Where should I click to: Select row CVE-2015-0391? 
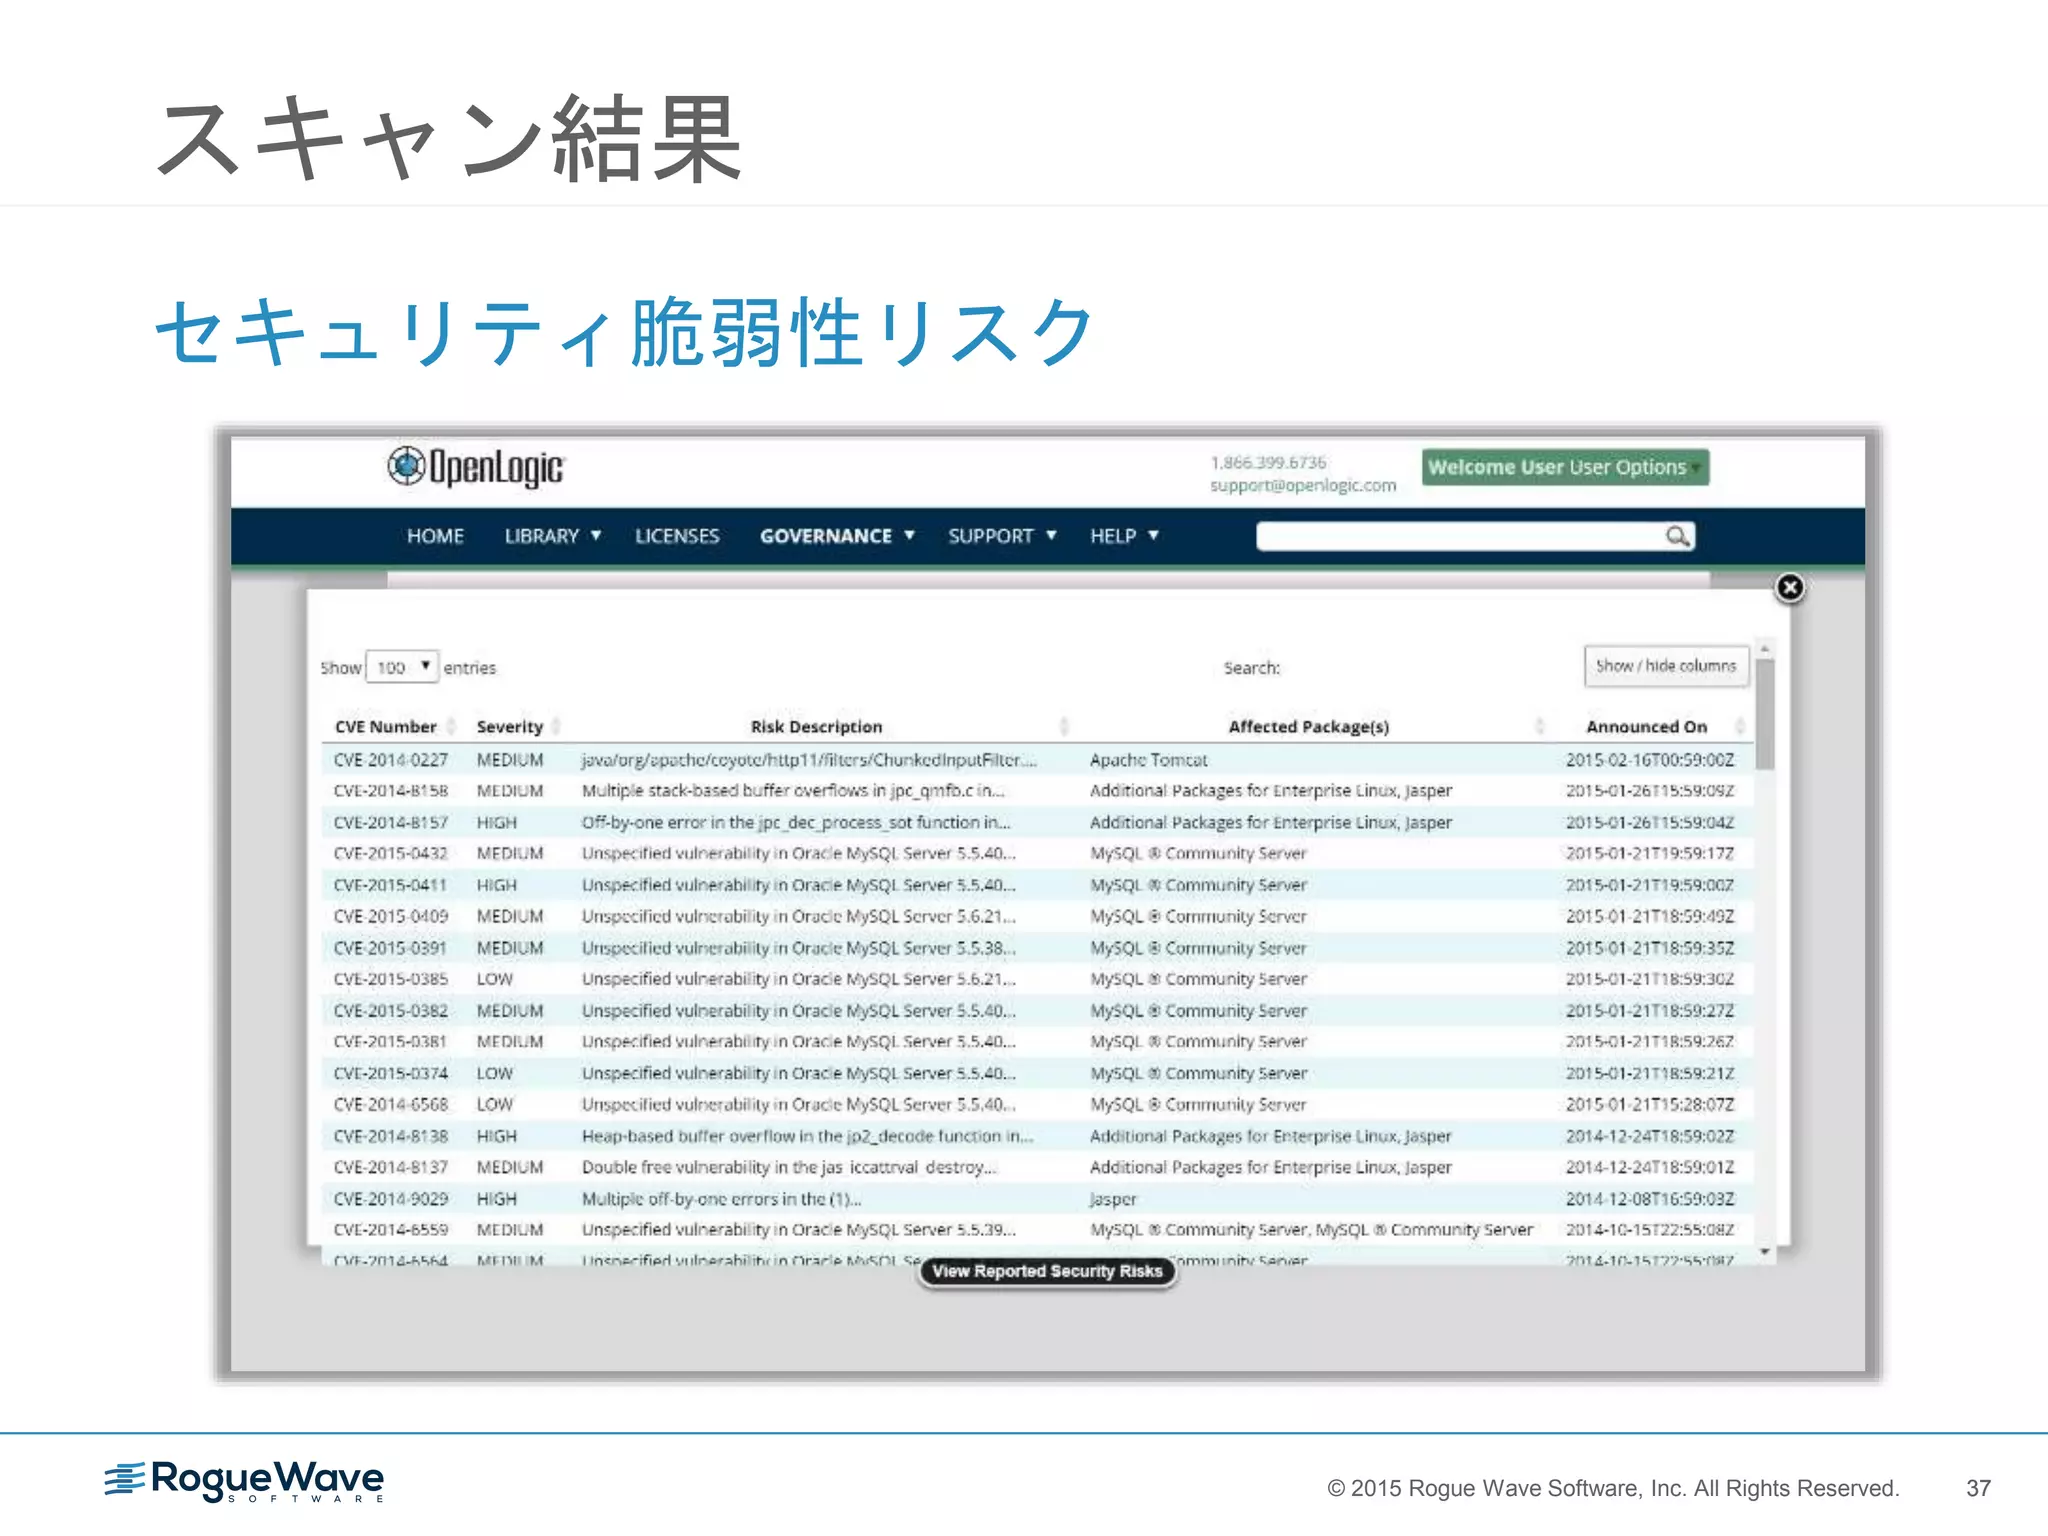[1037, 948]
